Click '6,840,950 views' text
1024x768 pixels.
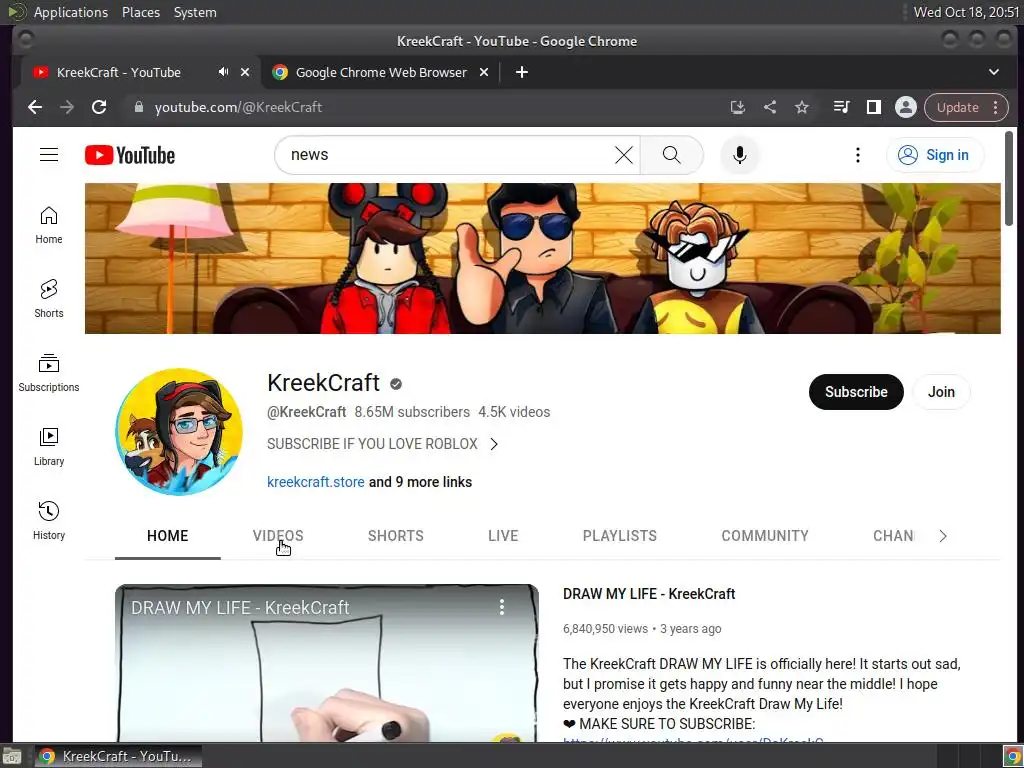605,629
